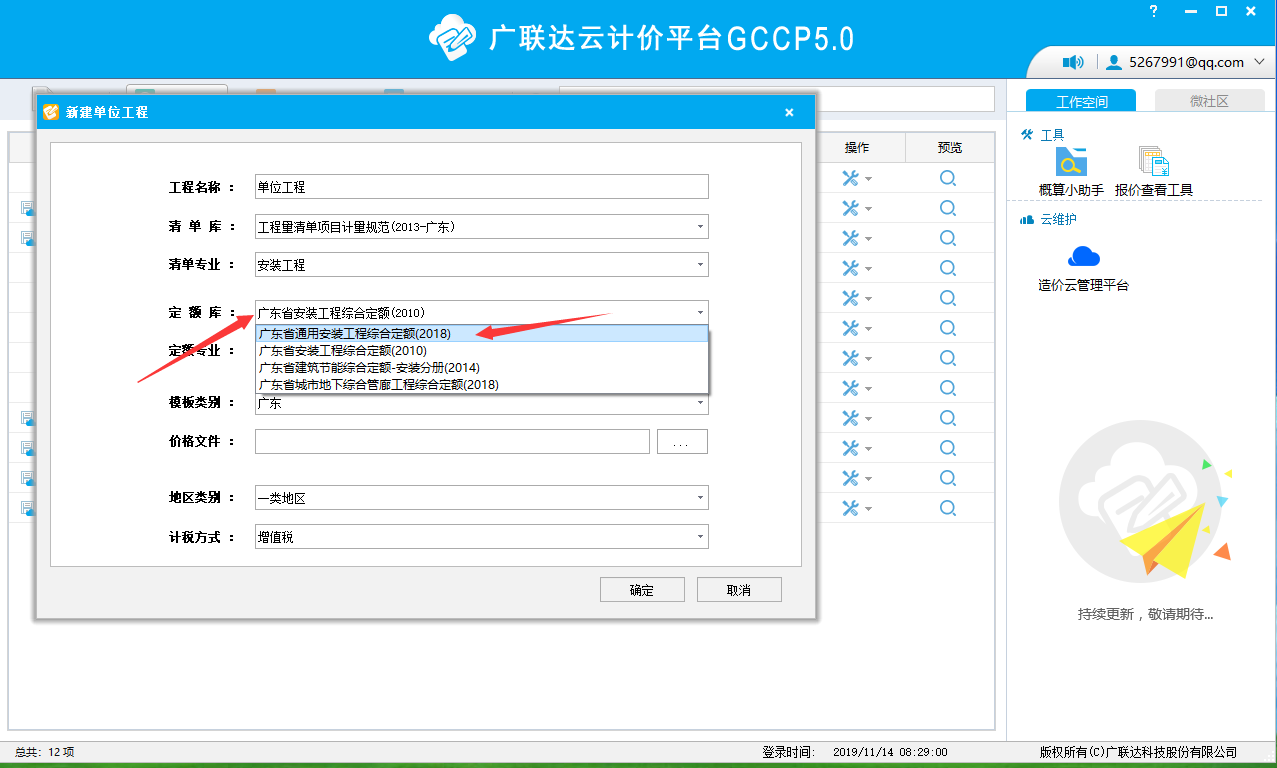Close the 新建单位工程 dialog
1277x768 pixels.
click(789, 113)
